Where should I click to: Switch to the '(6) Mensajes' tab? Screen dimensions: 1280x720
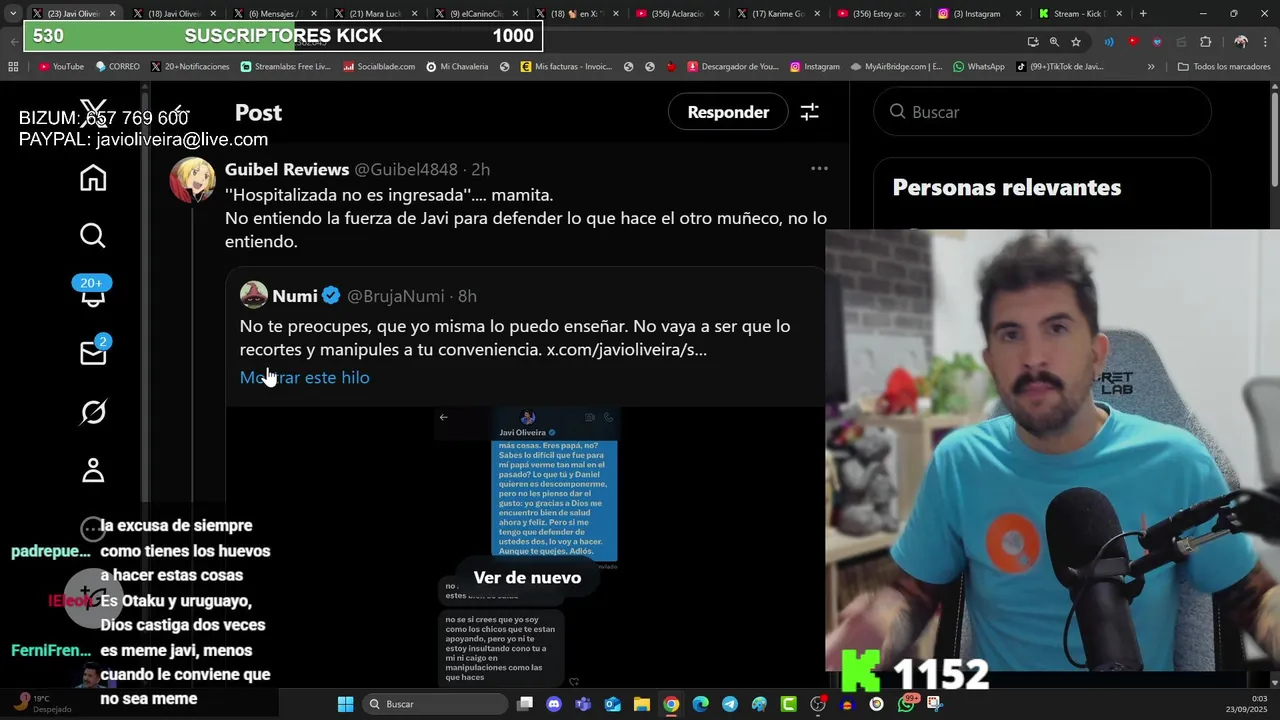click(275, 14)
